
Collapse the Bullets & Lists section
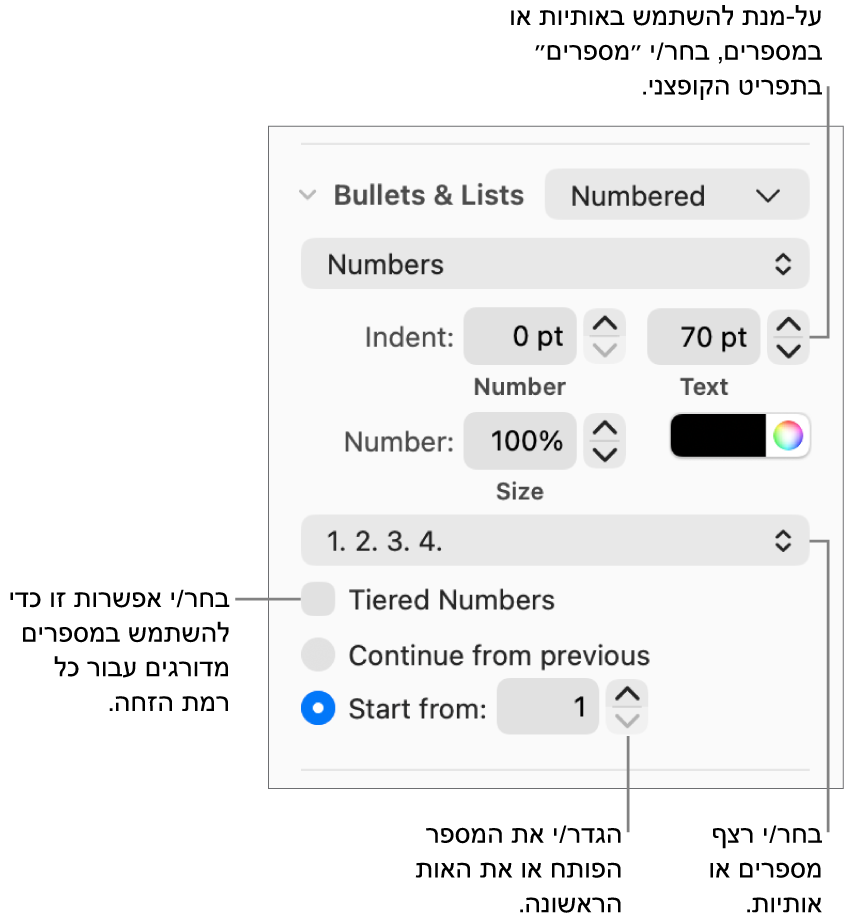point(307,195)
